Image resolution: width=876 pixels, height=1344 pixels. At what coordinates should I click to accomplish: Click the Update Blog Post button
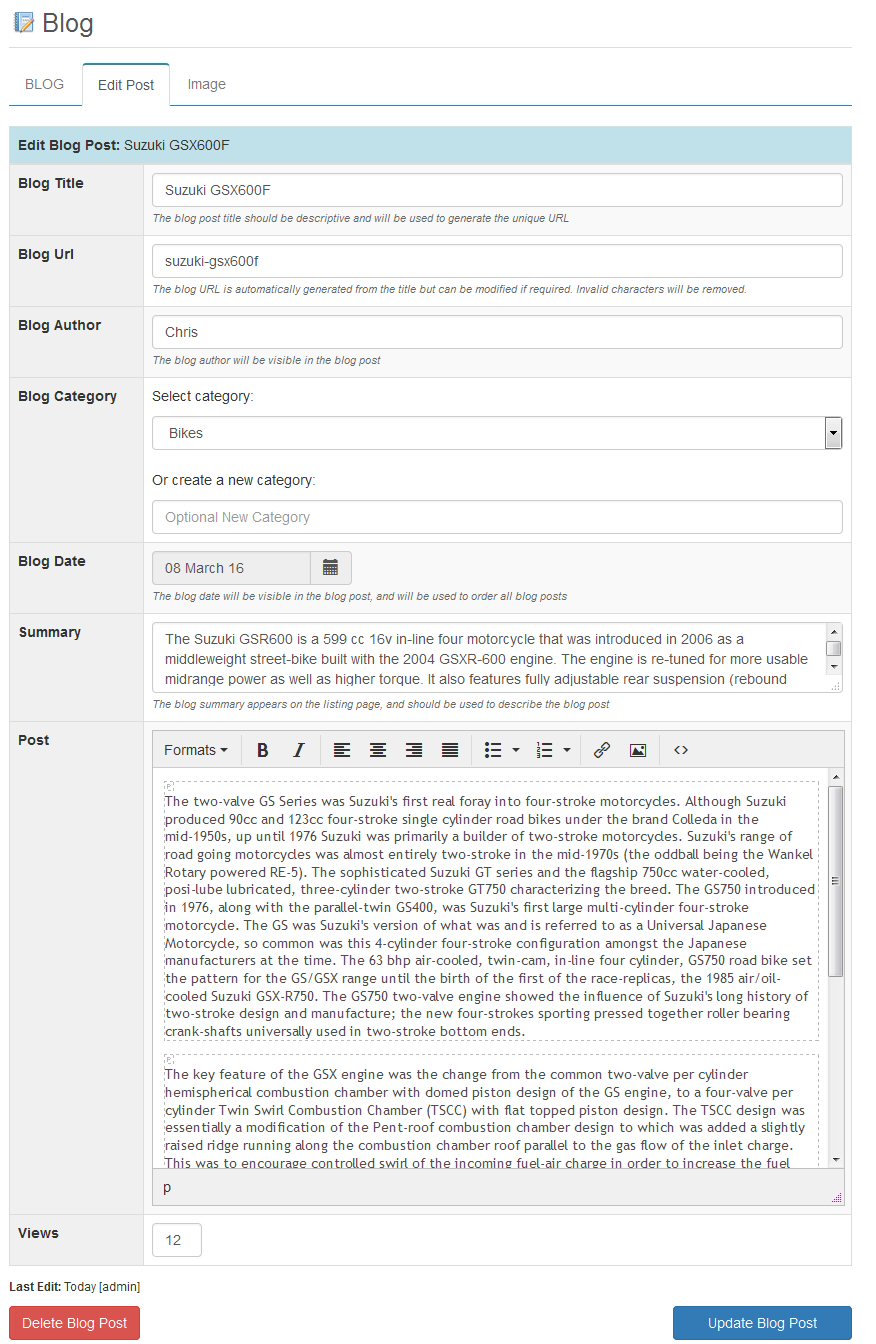(x=762, y=1323)
